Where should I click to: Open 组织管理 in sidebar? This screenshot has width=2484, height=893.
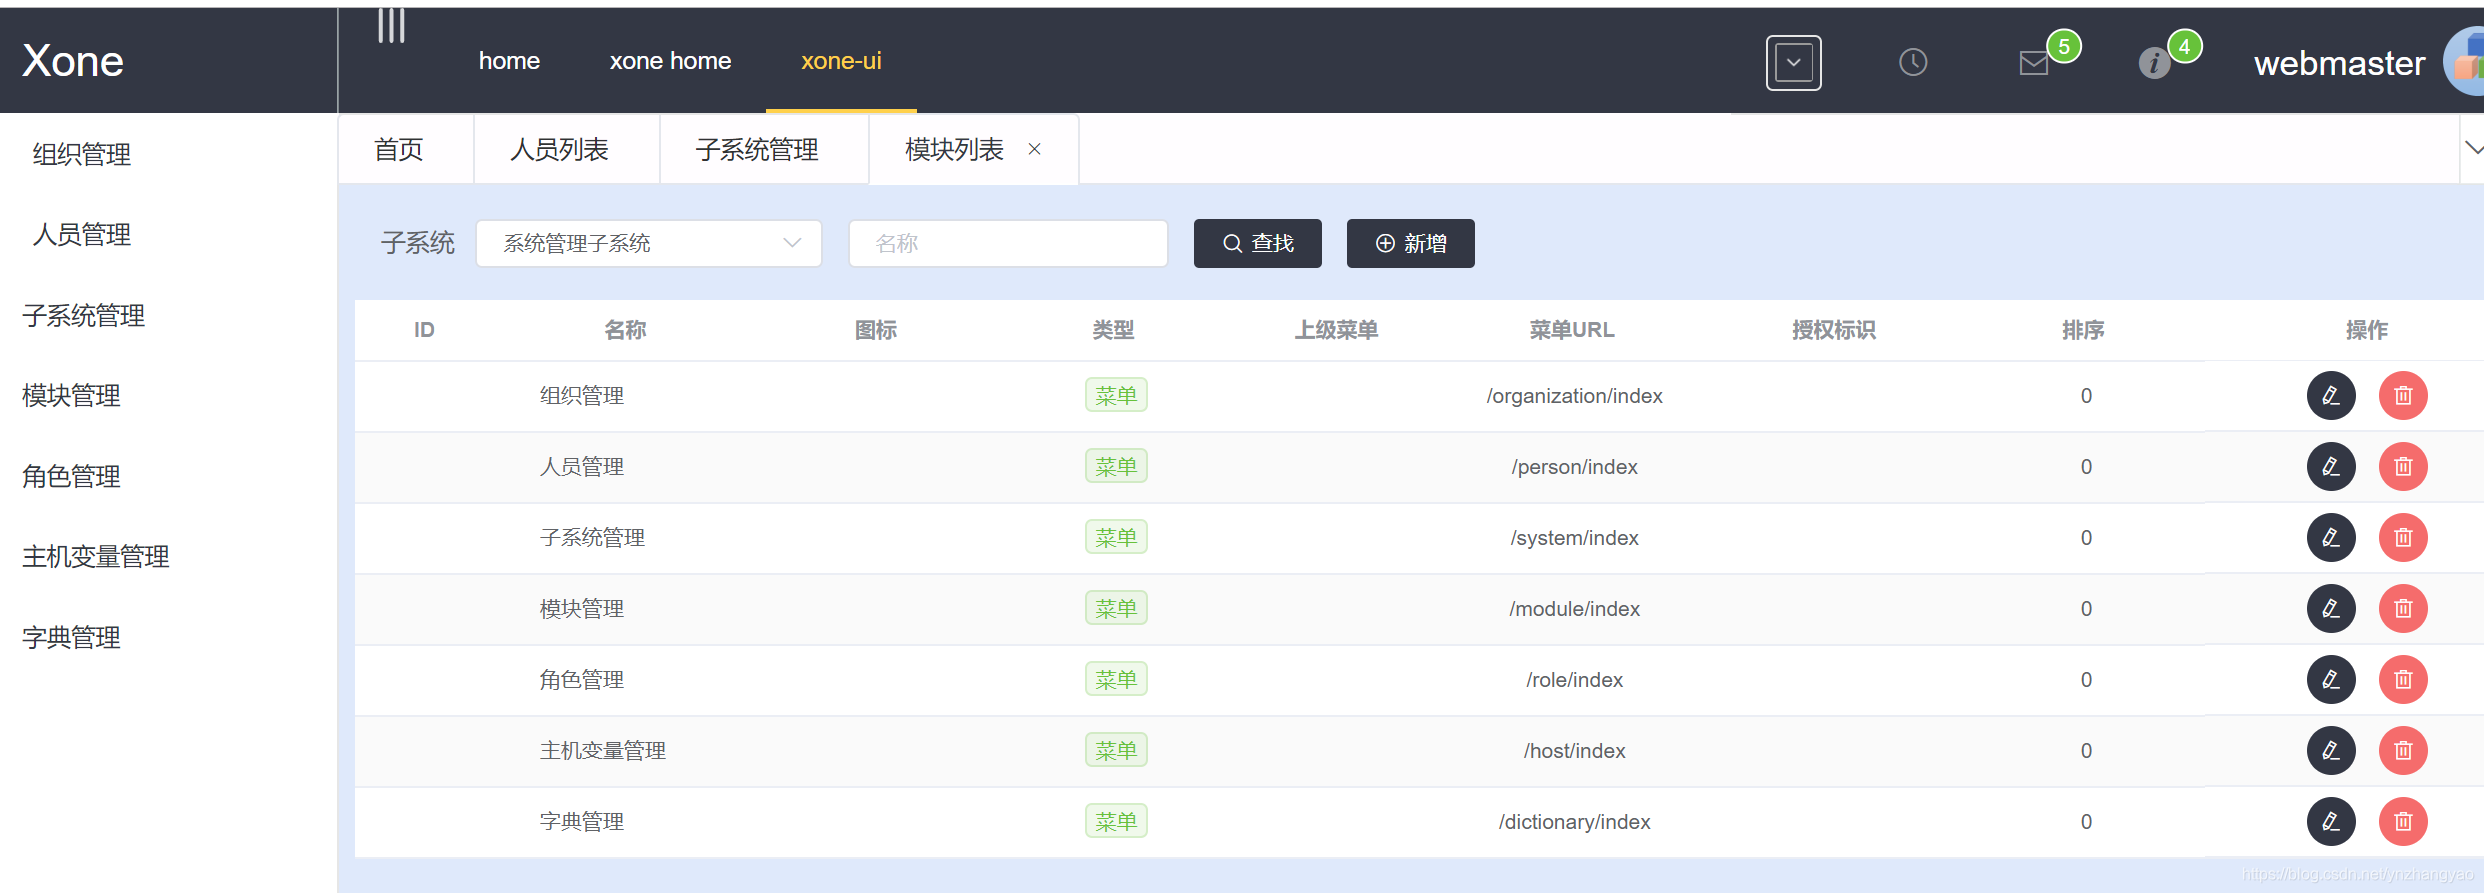click(x=82, y=154)
